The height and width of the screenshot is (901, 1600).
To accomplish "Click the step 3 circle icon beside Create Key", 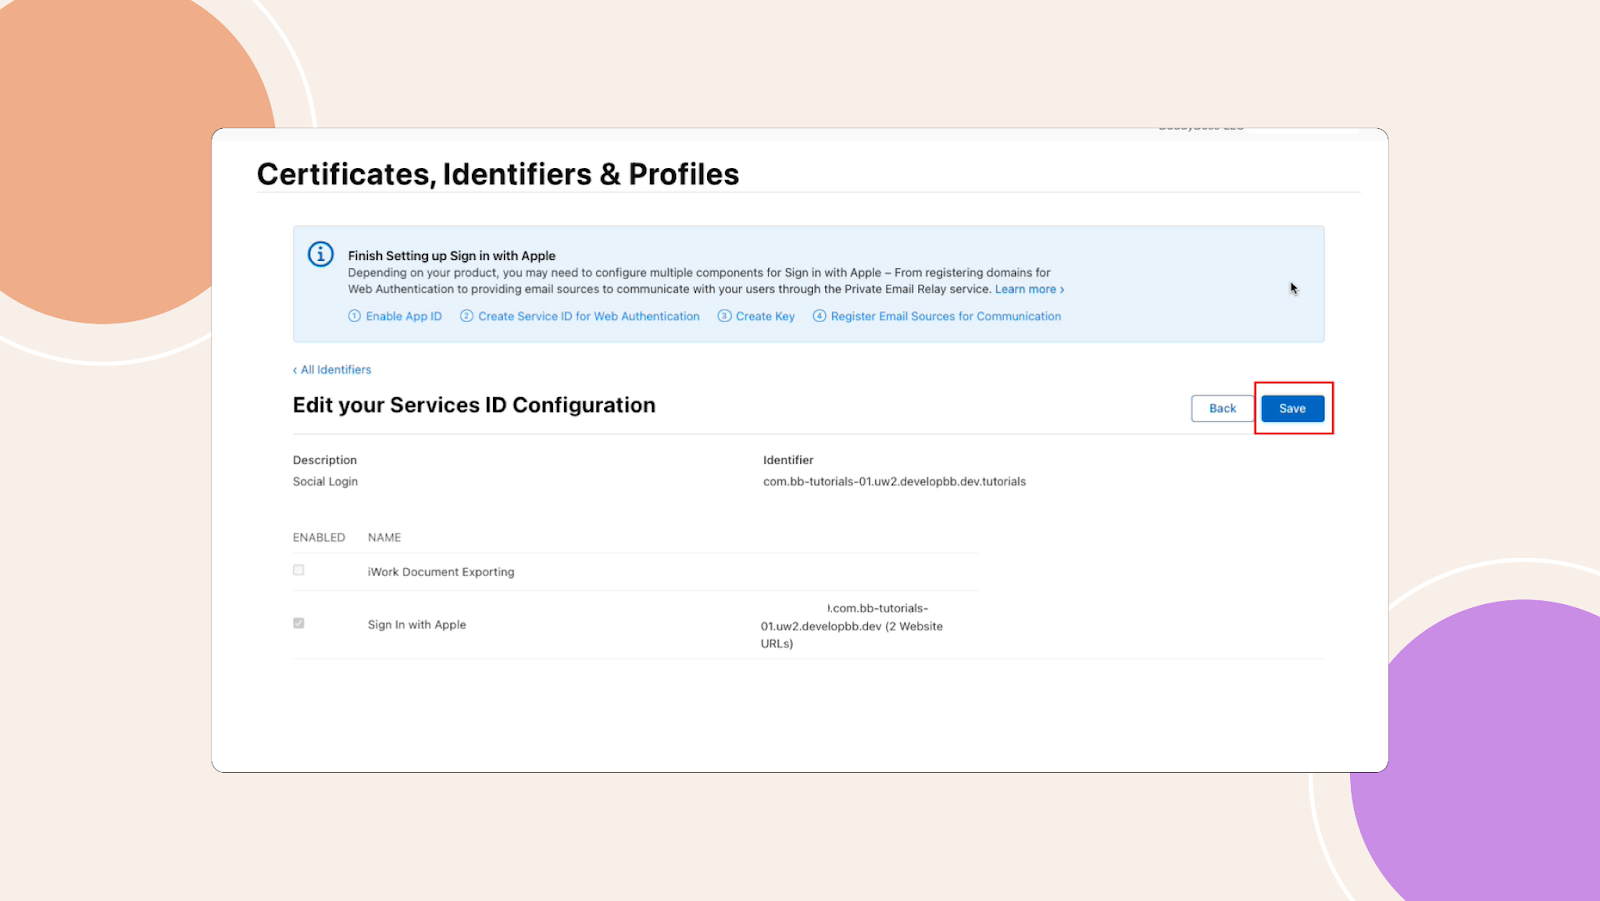I will click(x=724, y=316).
